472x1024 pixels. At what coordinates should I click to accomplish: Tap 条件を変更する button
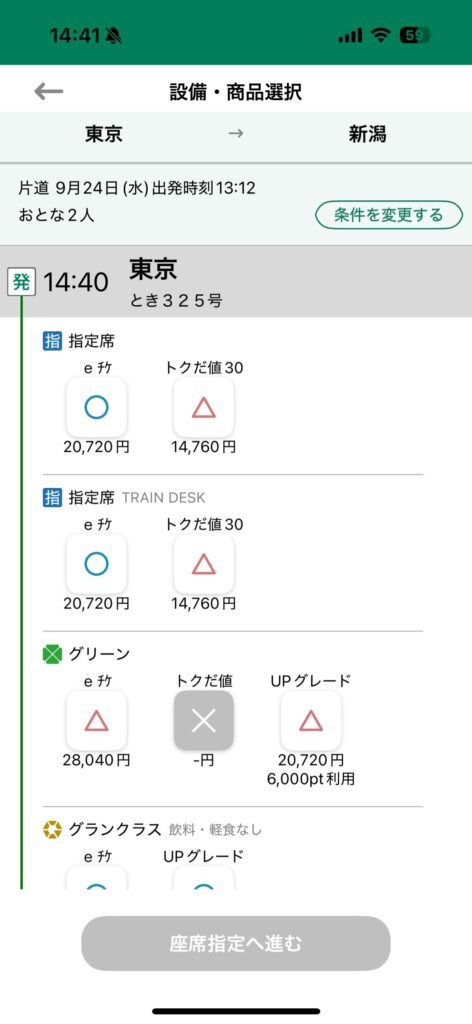pos(389,215)
